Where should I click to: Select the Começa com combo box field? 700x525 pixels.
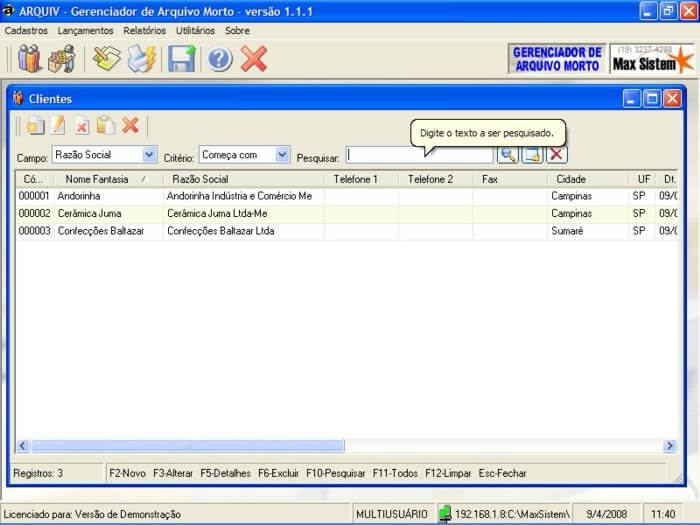point(244,155)
